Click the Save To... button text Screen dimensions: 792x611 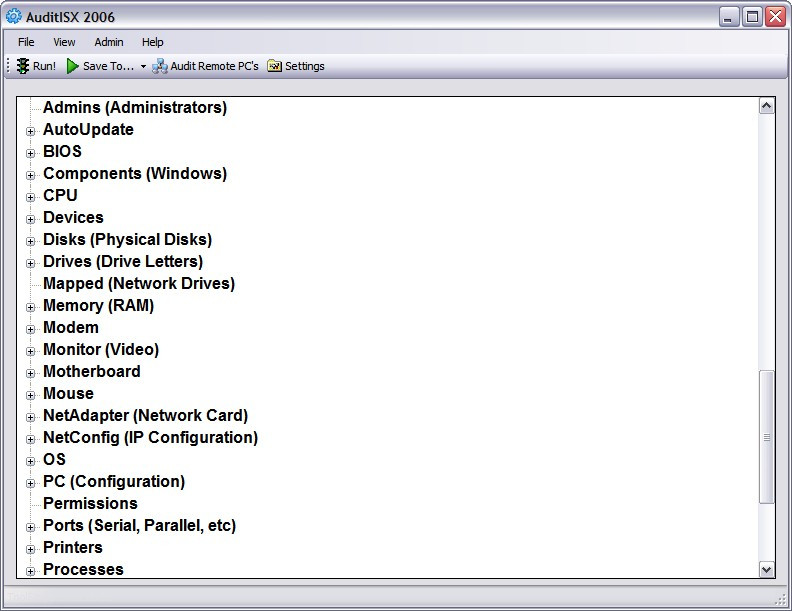pyautogui.click(x=109, y=66)
